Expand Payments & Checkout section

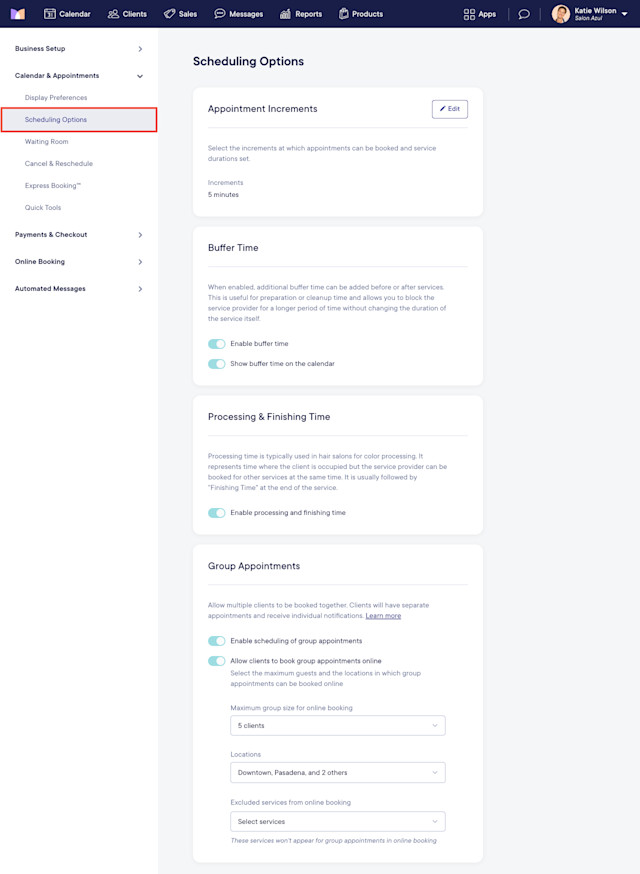pyautogui.click(x=79, y=235)
